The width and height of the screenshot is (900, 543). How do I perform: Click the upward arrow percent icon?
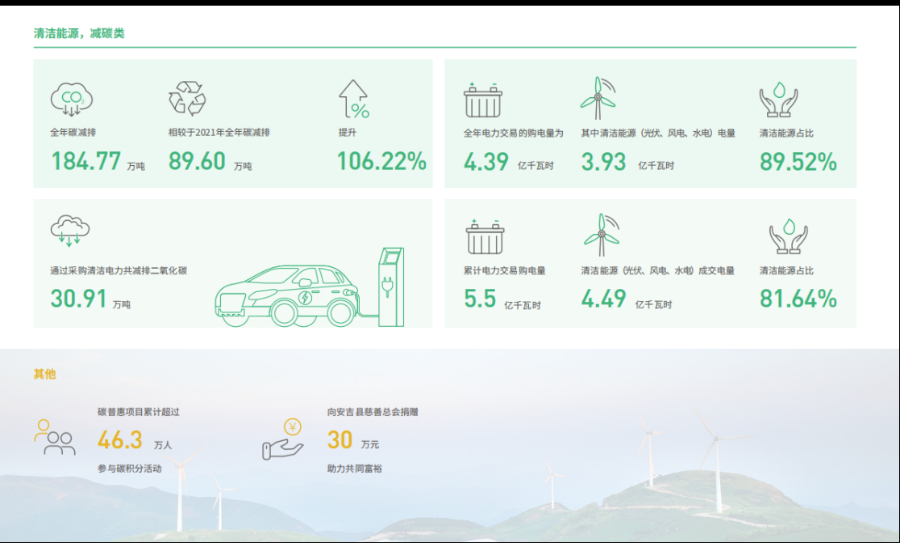point(353,99)
